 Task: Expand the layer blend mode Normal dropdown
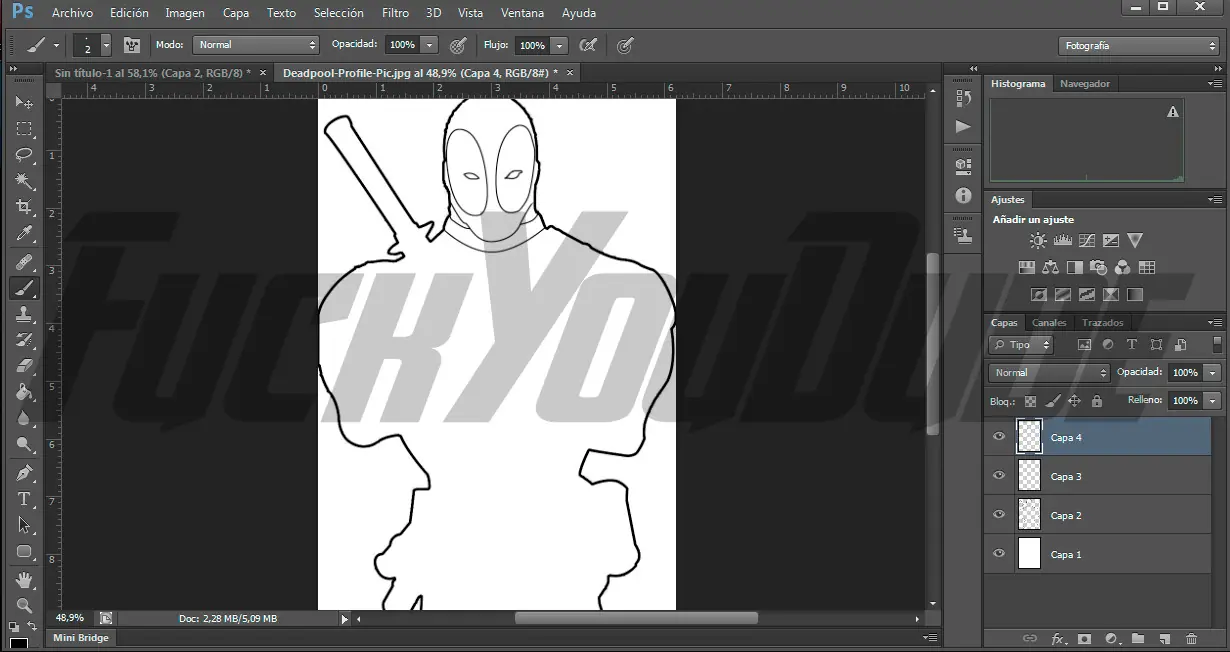point(1049,373)
